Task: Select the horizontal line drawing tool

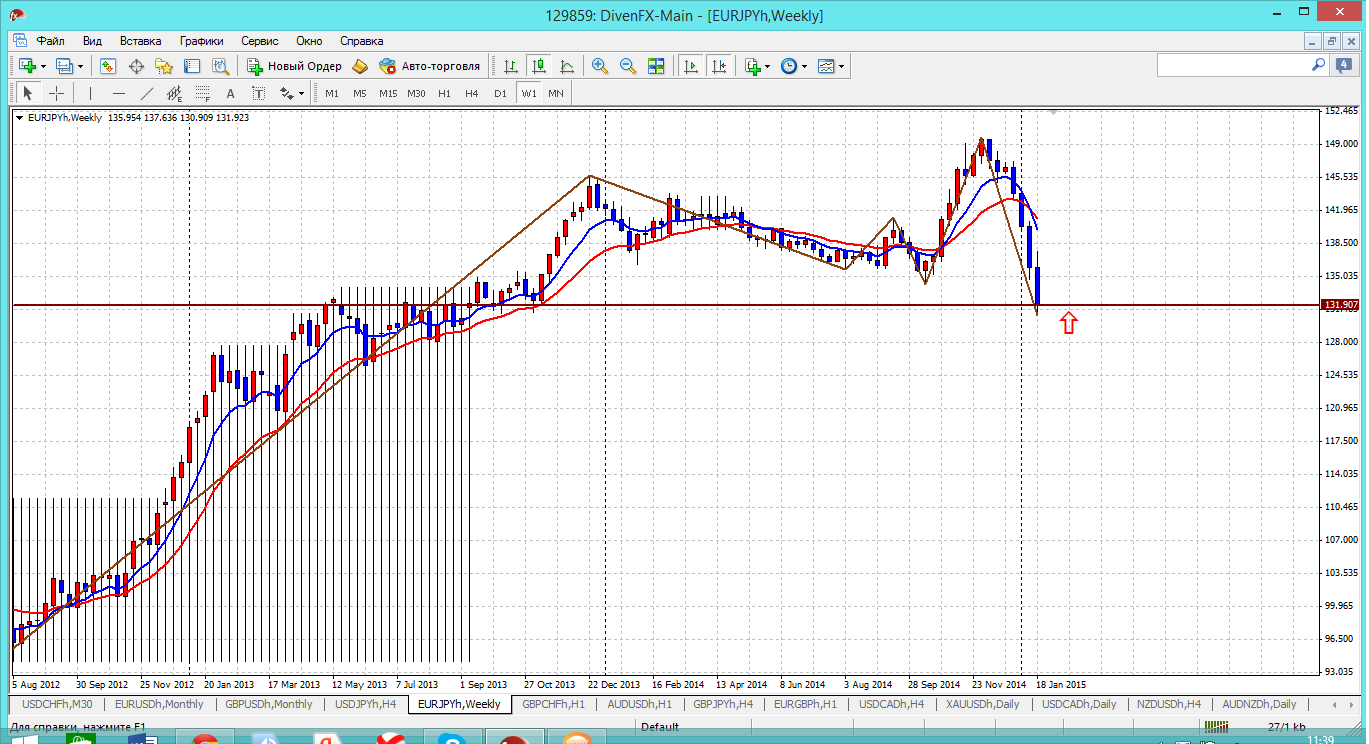Action: point(119,93)
